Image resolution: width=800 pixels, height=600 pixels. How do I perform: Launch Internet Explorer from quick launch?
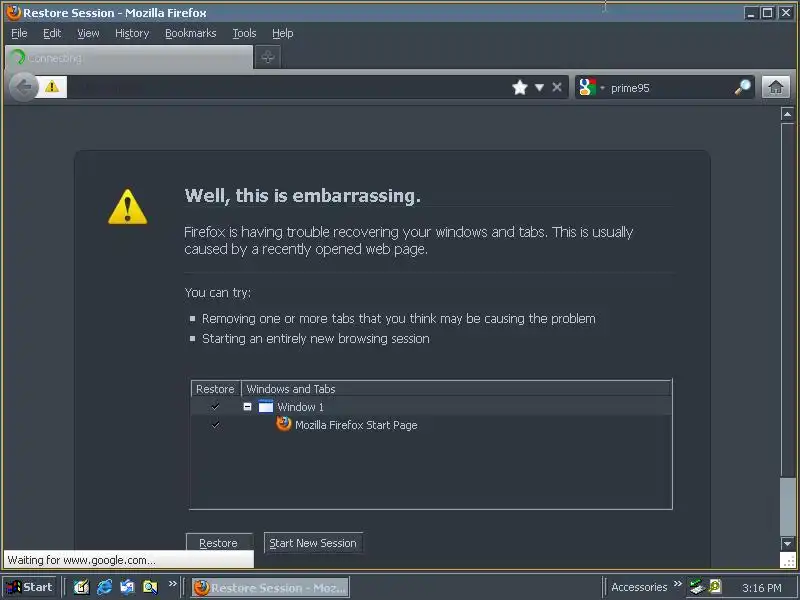104,587
